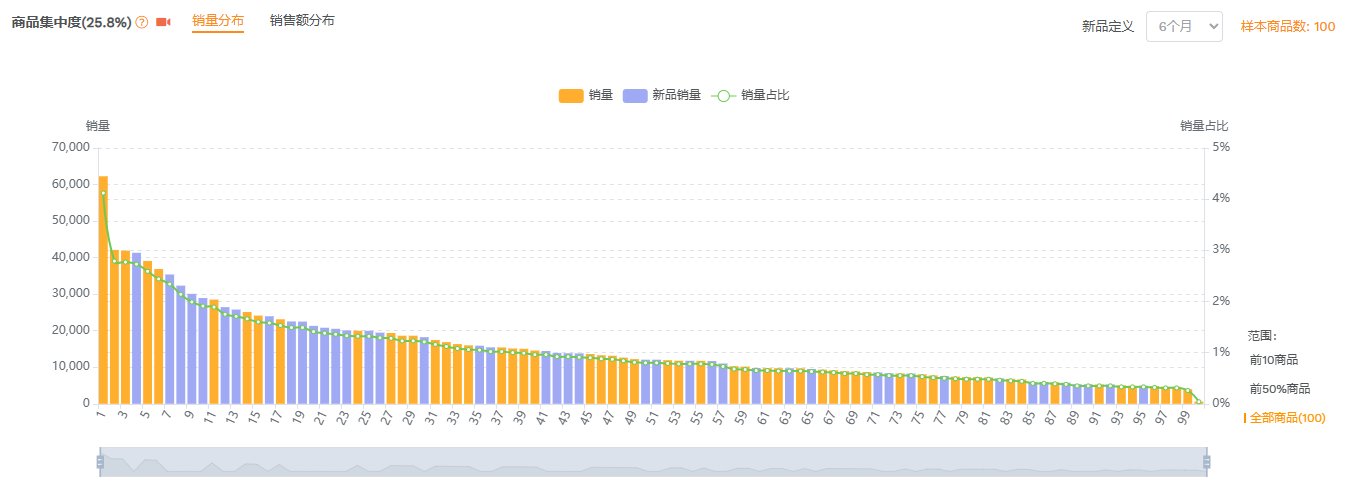1352x497 pixels.
Task: Click the green 销量占比 legend line marker
Action: pos(723,96)
